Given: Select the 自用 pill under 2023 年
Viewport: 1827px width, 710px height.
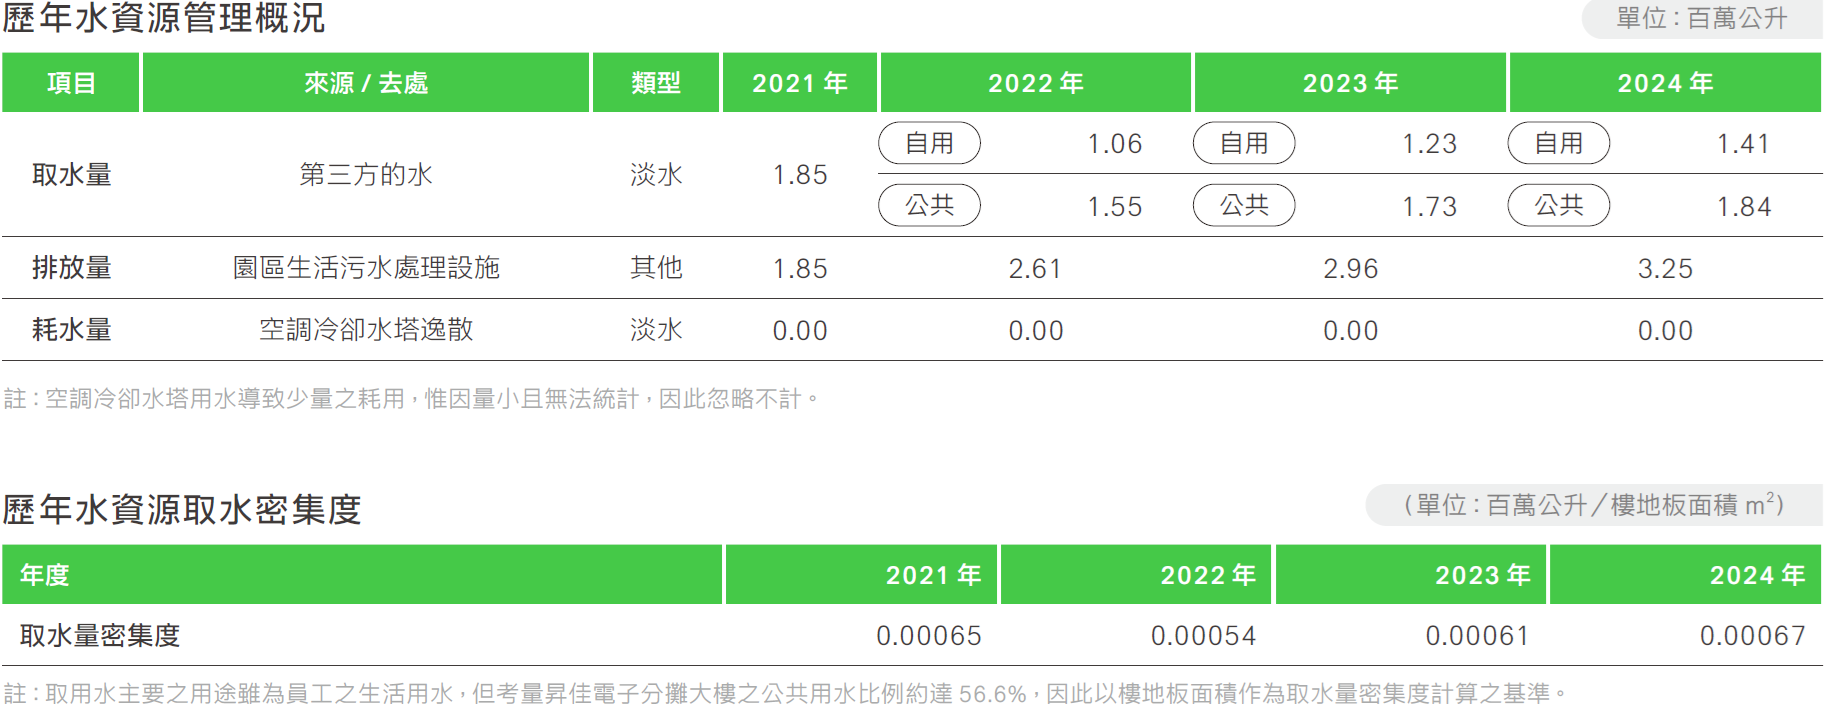Looking at the screenshot, I should coord(1243,143).
